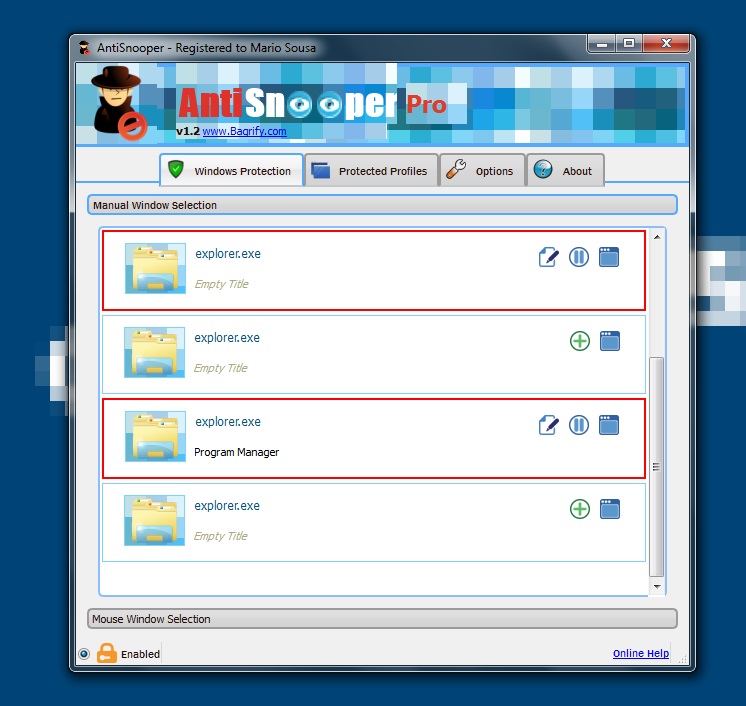This screenshot has width=746, height=706.
Task: Click the scrollbar up arrow in window list
Action: [x=657, y=237]
